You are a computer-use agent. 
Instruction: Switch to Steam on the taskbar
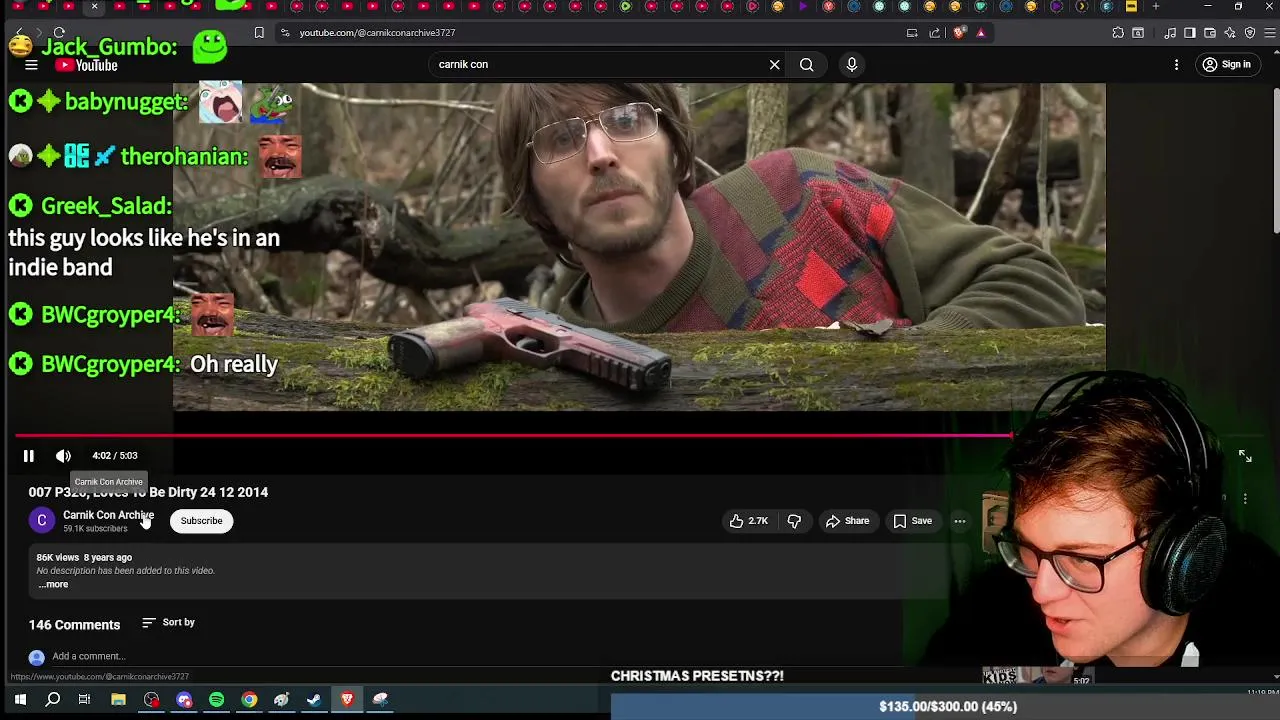coord(314,700)
